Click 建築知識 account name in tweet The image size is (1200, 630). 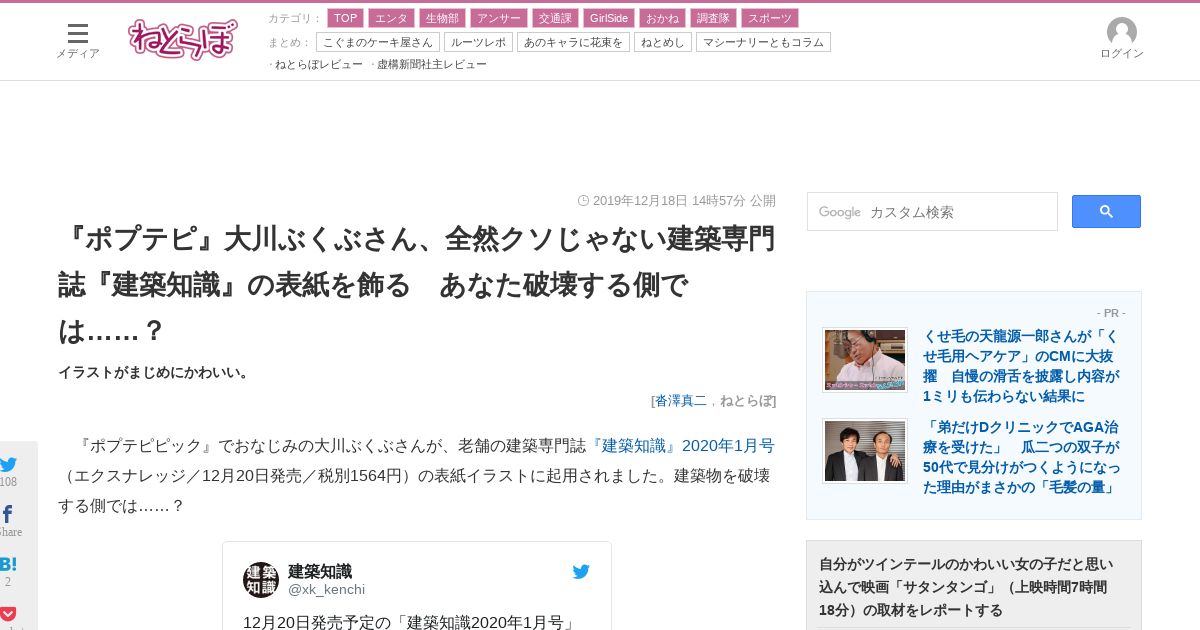(320, 571)
